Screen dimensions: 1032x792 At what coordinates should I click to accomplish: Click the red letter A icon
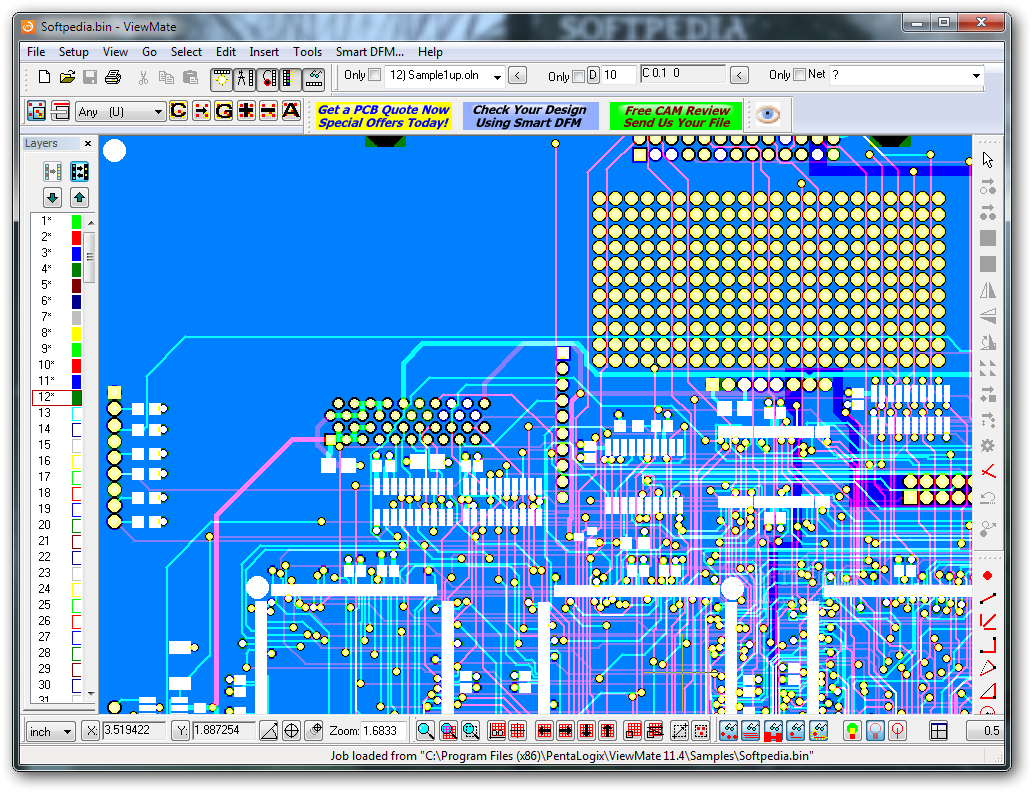point(291,111)
